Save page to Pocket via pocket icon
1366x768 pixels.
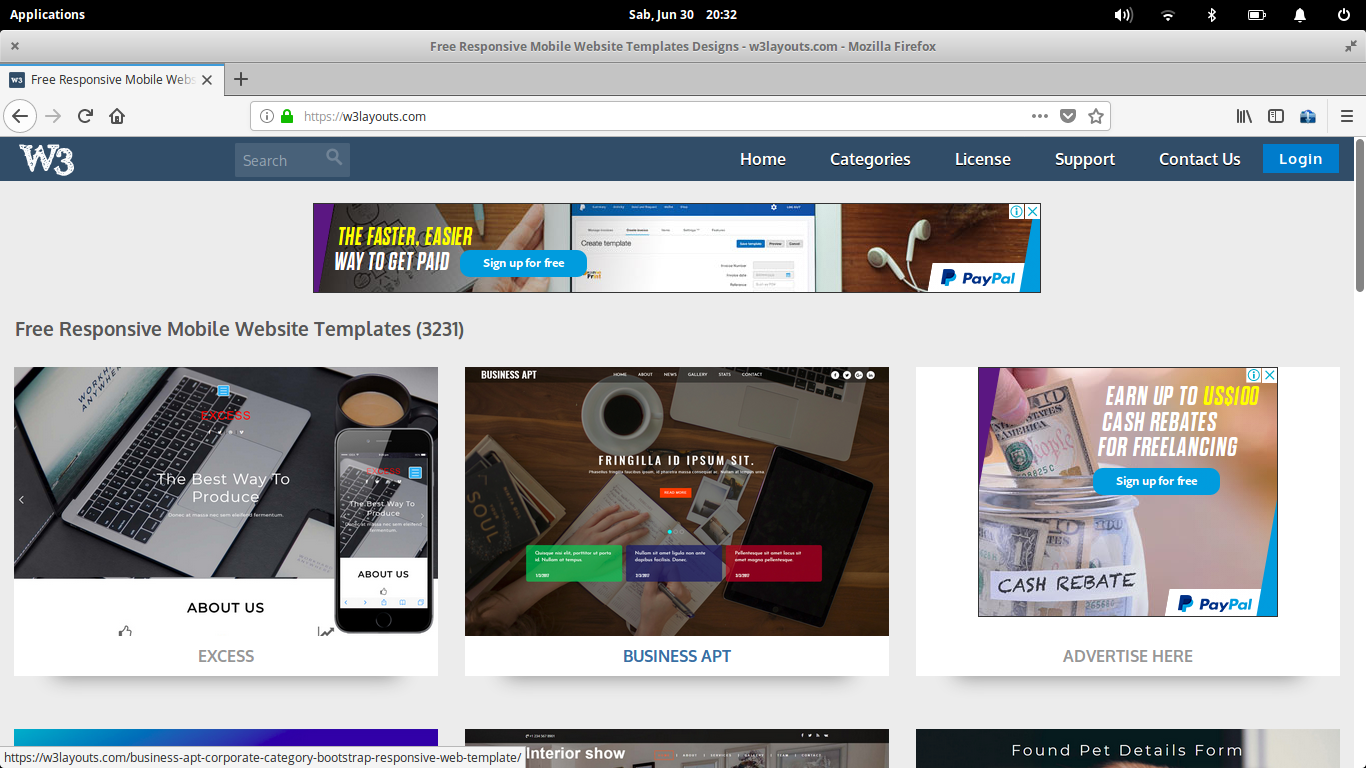coord(1068,116)
